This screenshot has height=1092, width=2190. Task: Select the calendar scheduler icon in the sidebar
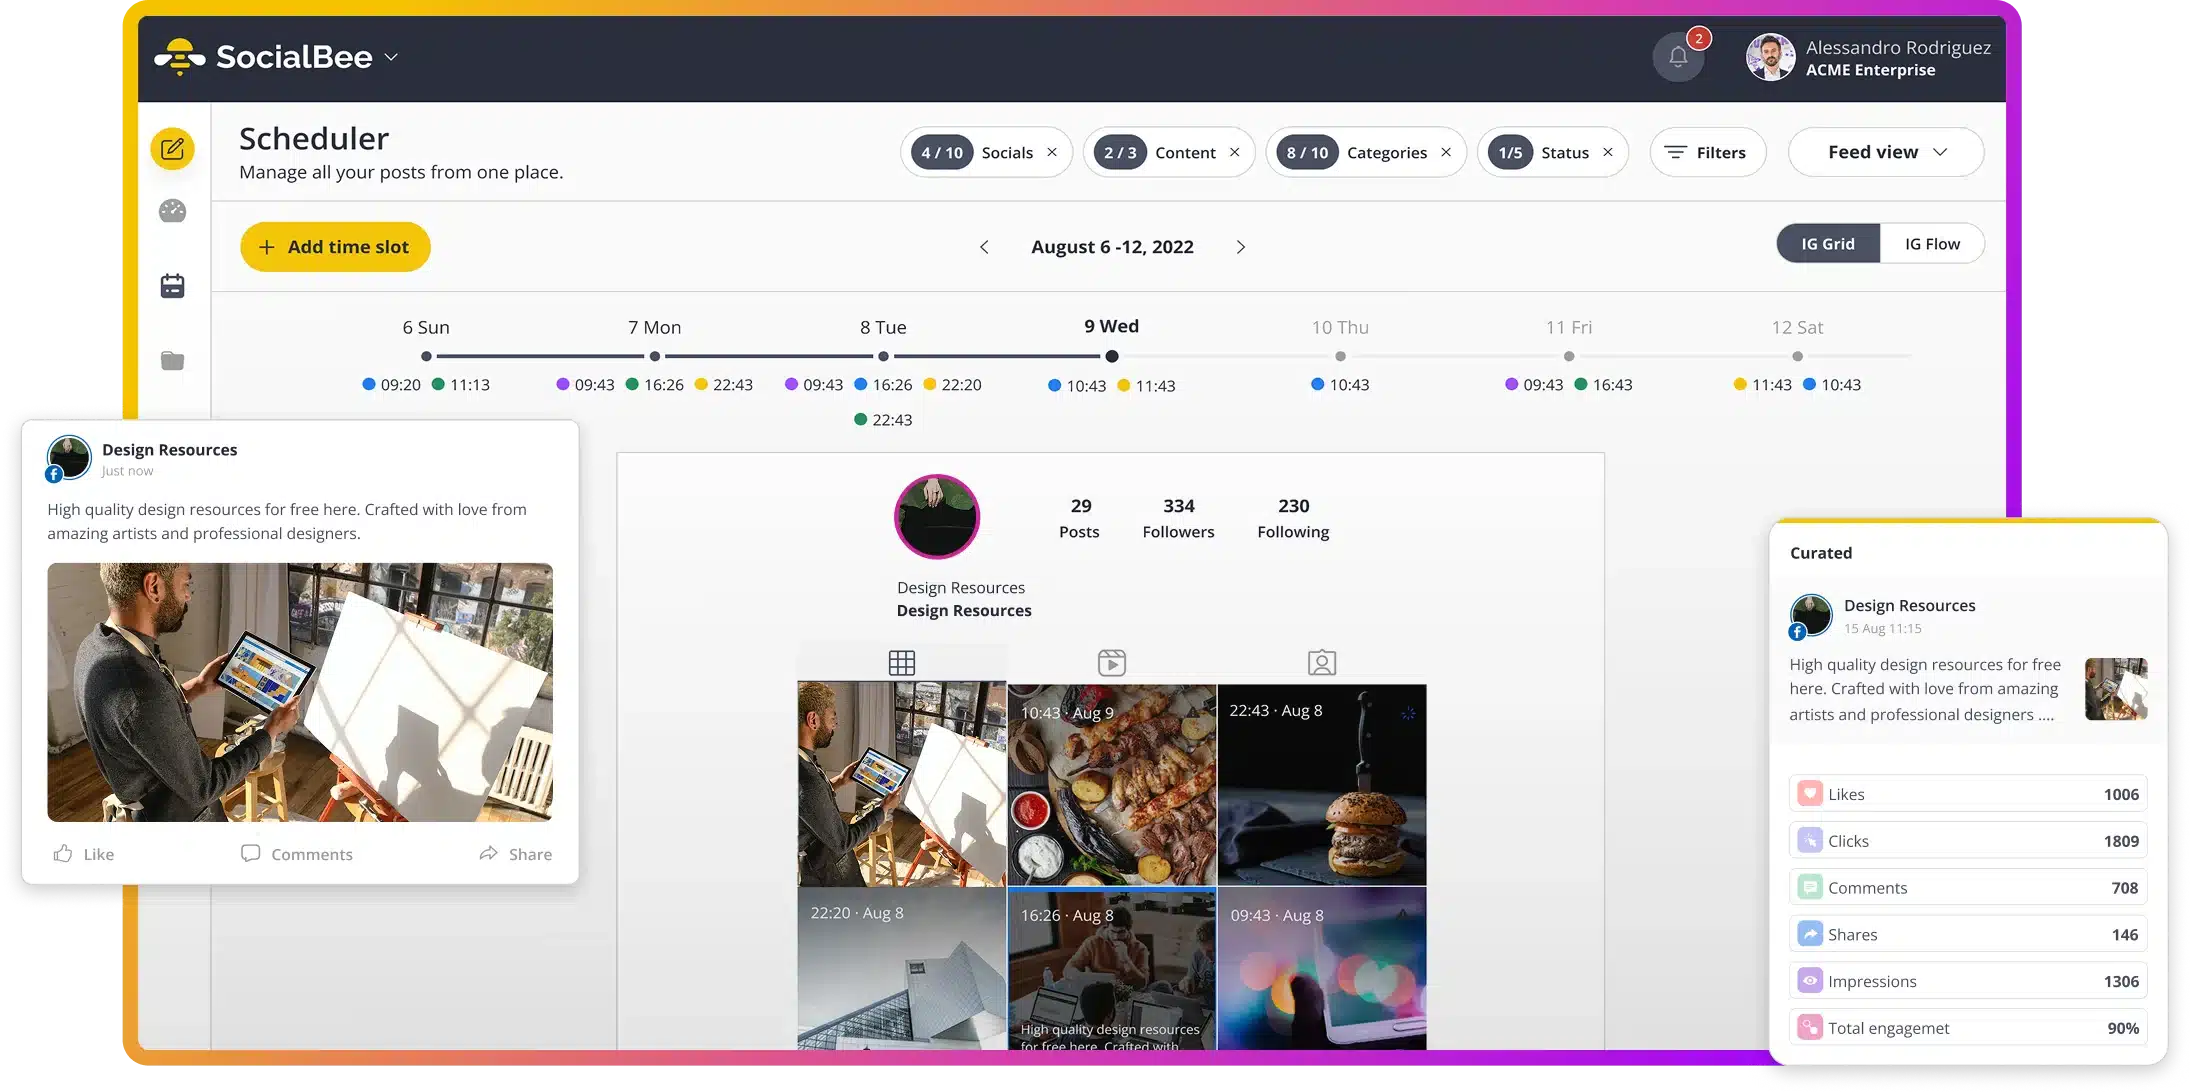point(172,285)
